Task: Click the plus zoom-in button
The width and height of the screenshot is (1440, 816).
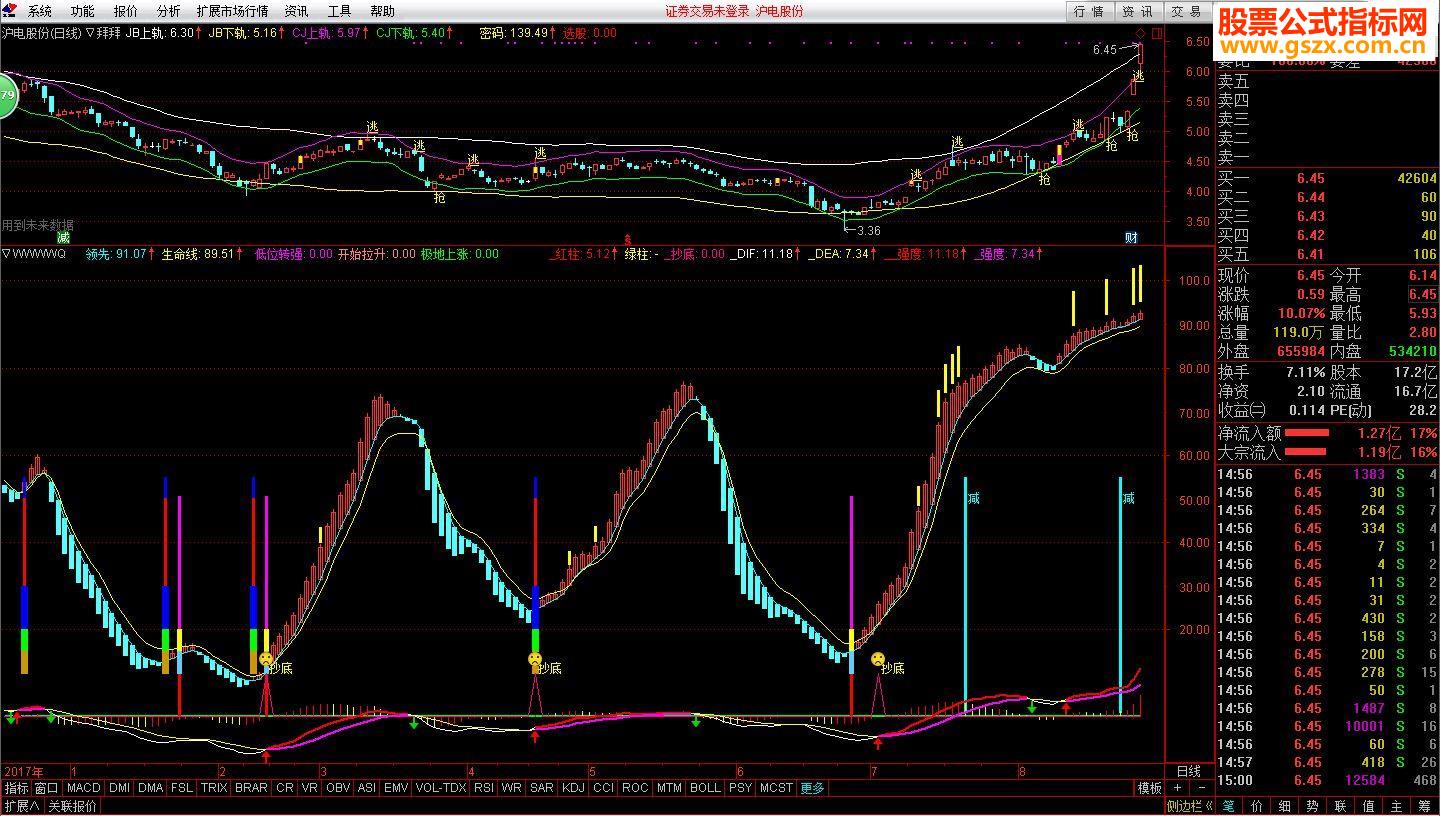Action: coord(1177,788)
